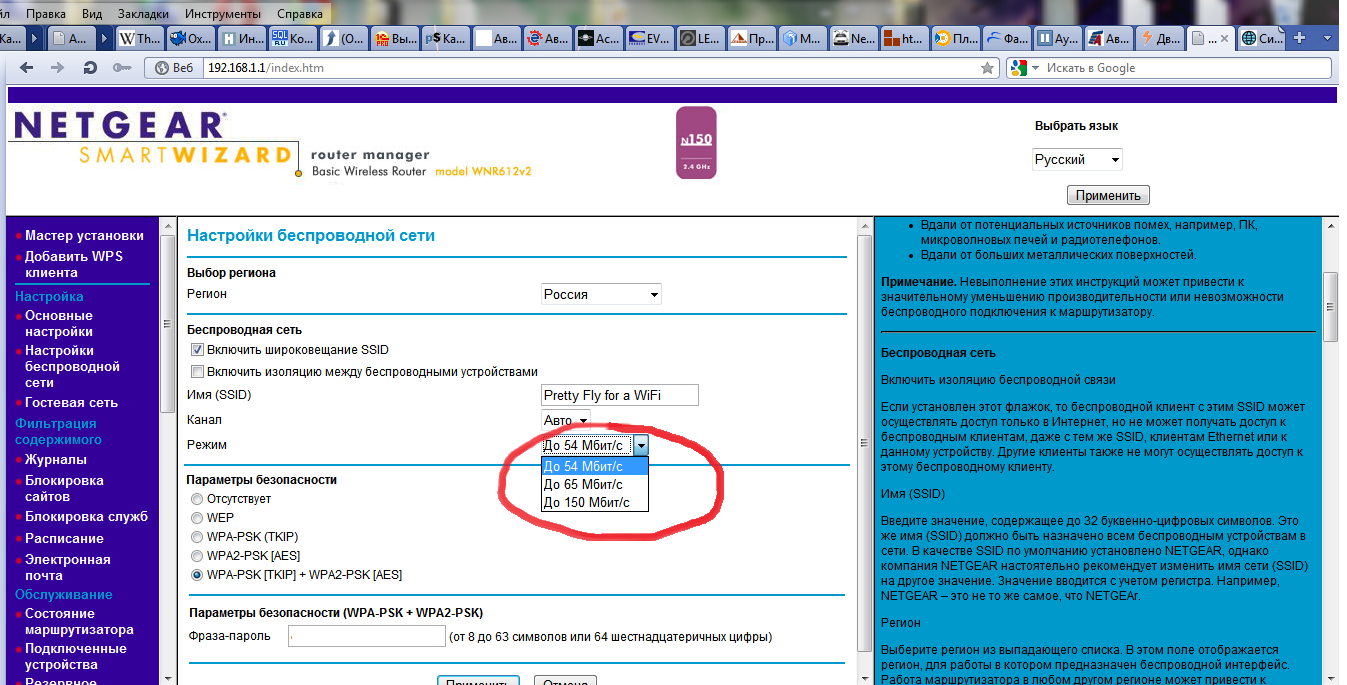Switch to the red triangle 'Пр...' tab

(754, 39)
